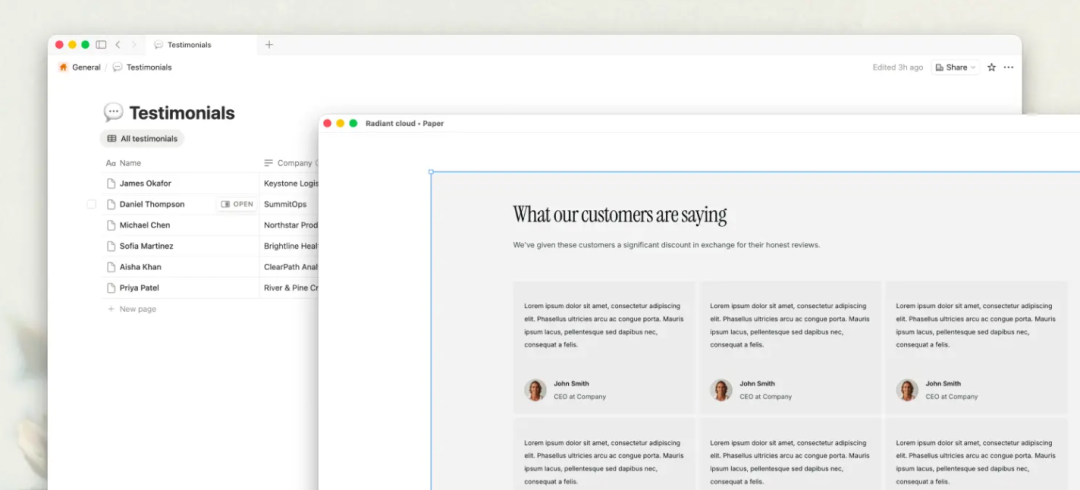Select the top-left handle of the artboard
Image resolution: width=1080 pixels, height=490 pixels.
click(x=431, y=172)
